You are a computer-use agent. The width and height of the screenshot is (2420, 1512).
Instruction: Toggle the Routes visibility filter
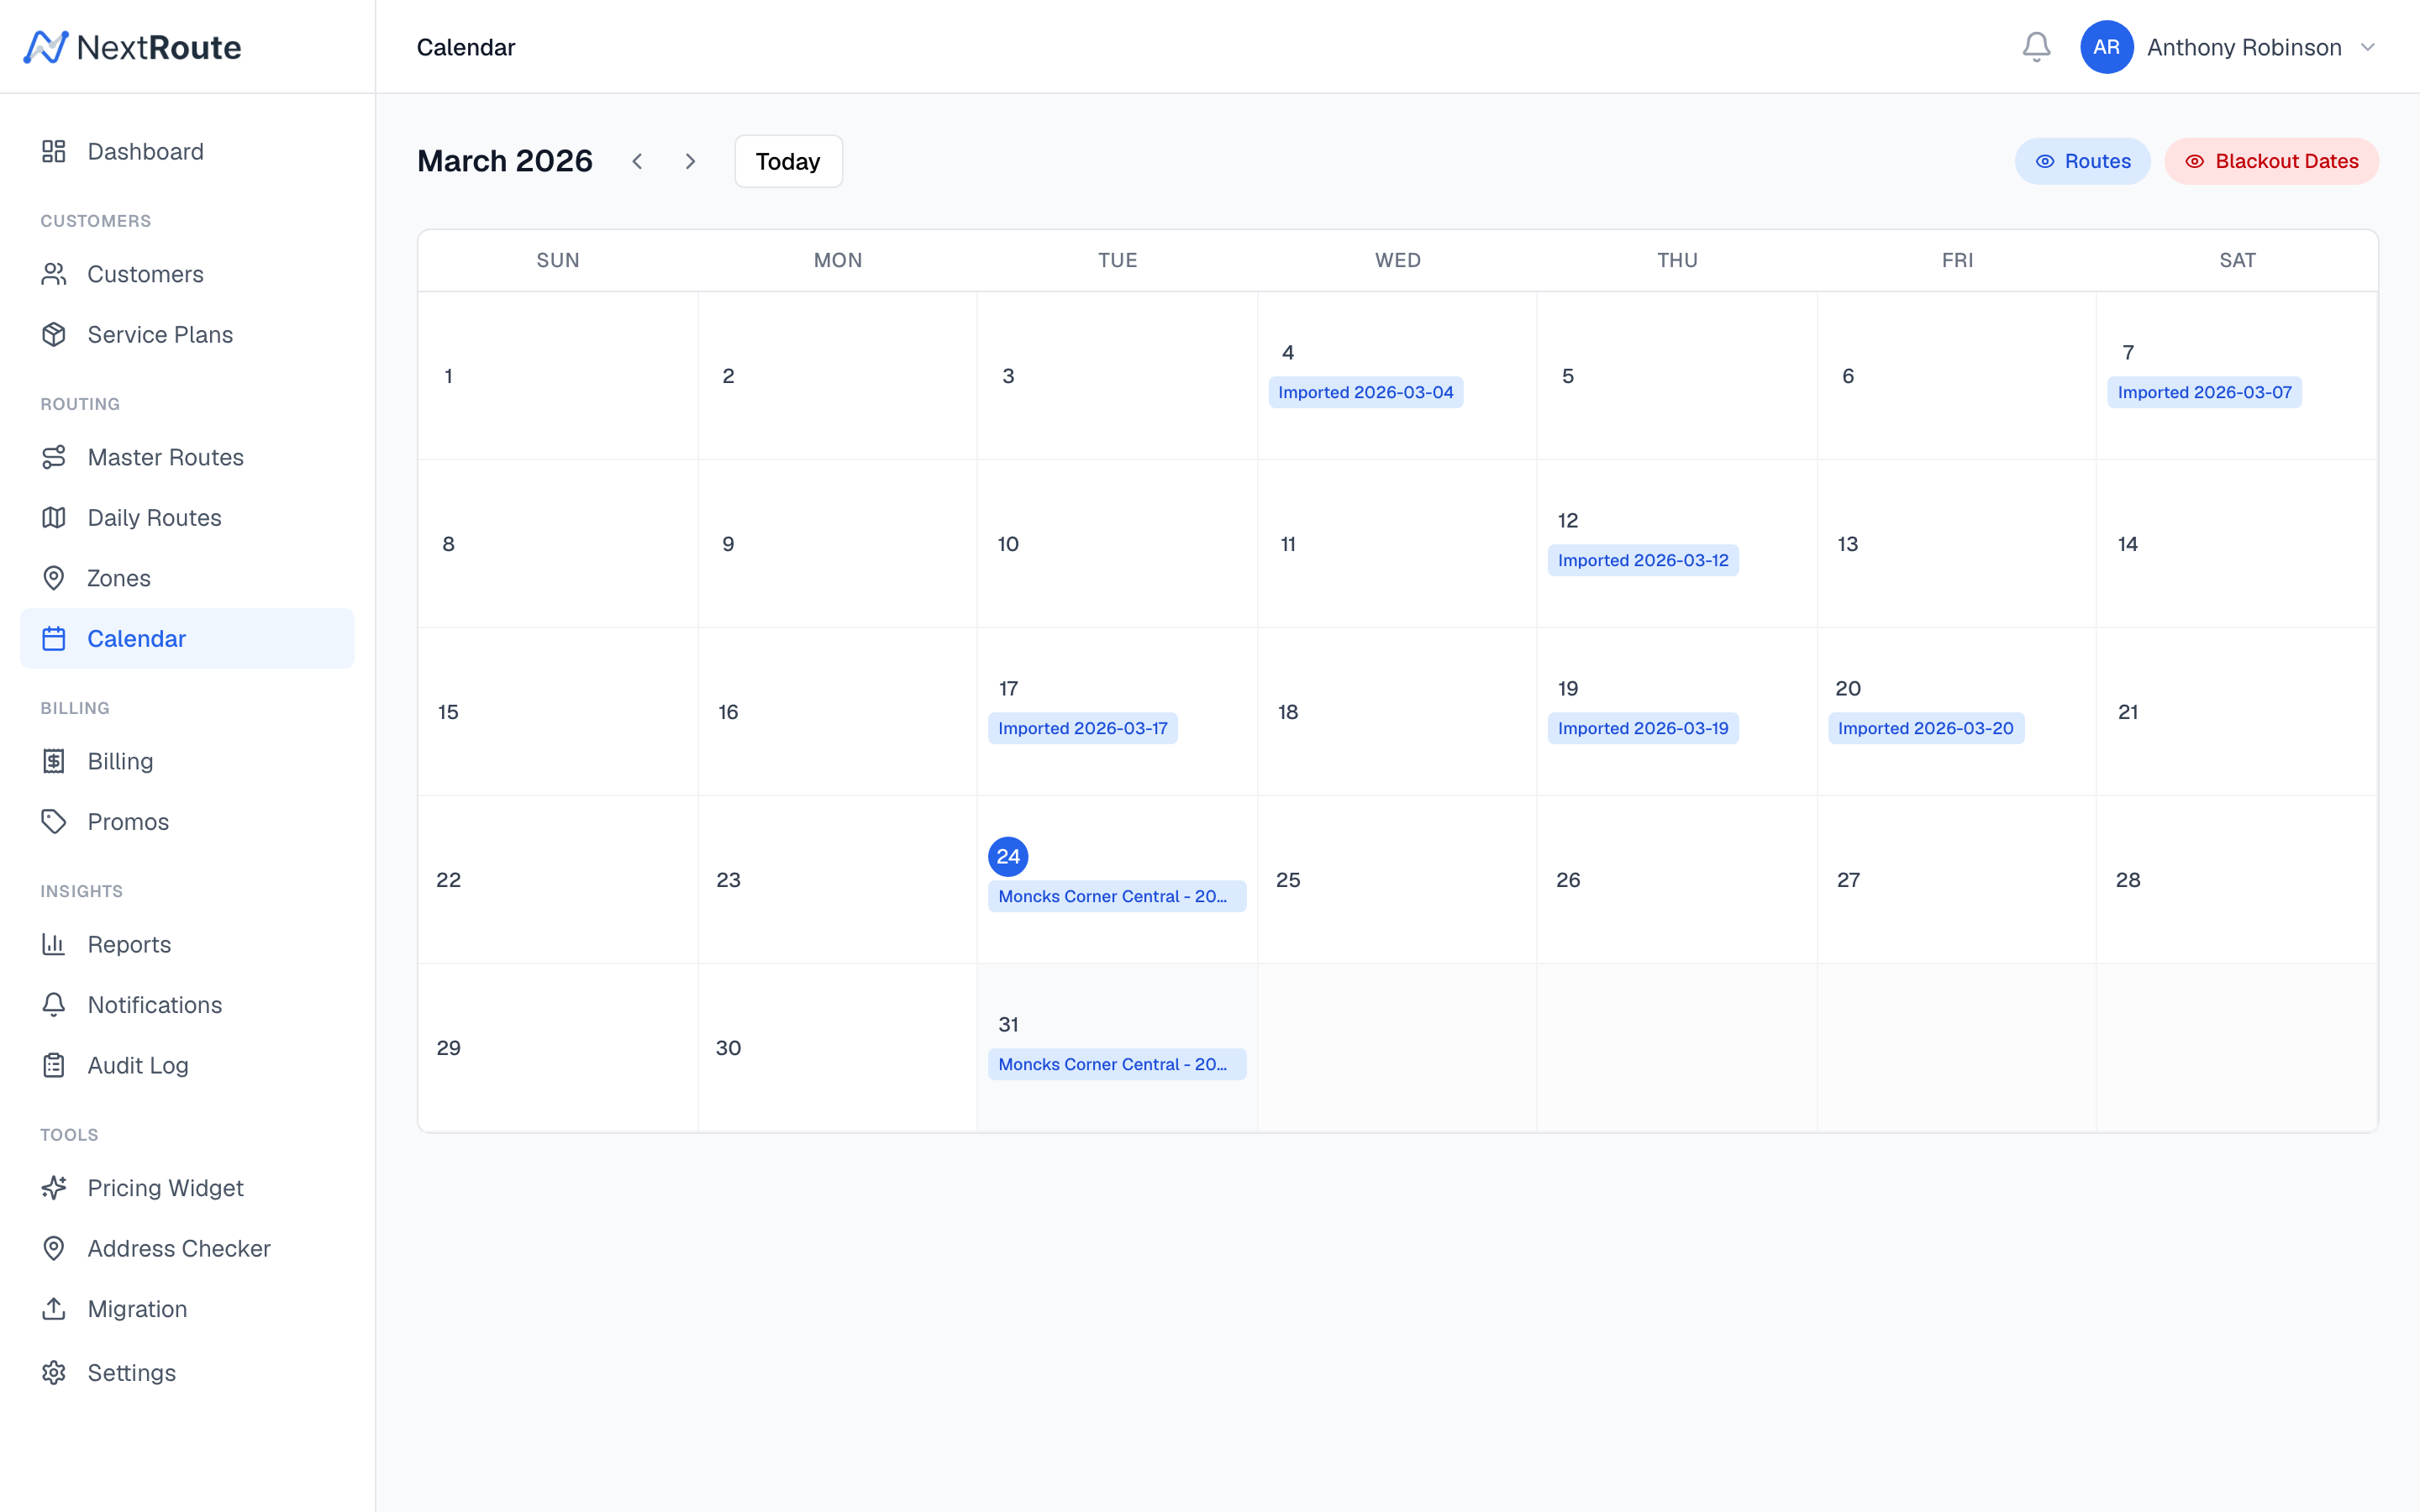tap(2081, 160)
